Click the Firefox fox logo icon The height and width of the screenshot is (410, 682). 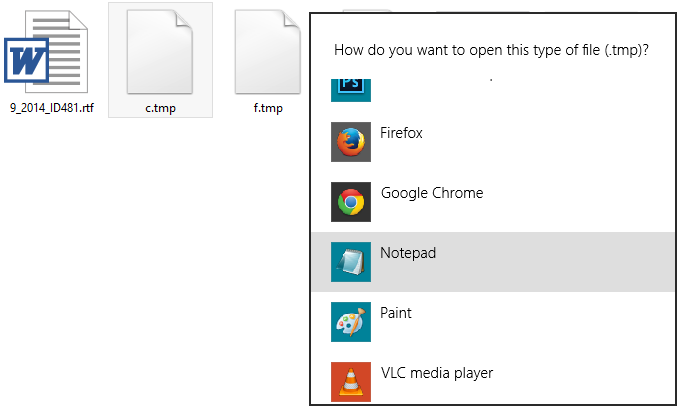(351, 142)
